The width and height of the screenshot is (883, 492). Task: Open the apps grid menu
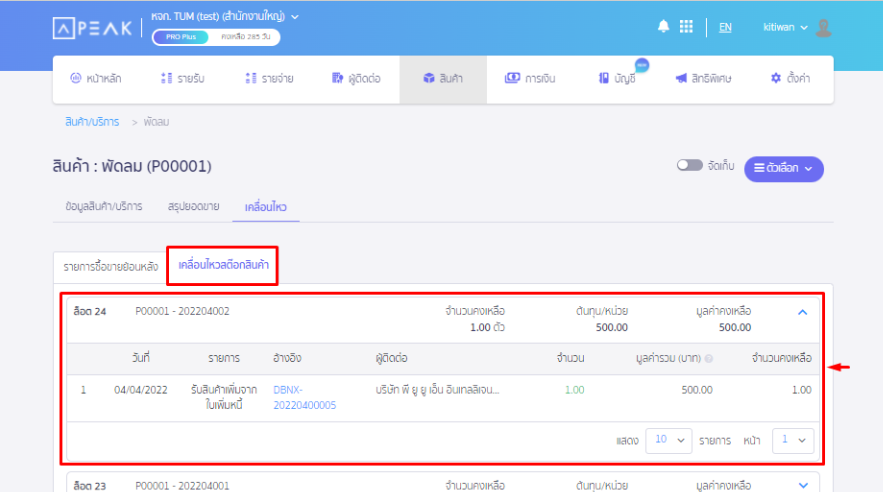point(686,26)
